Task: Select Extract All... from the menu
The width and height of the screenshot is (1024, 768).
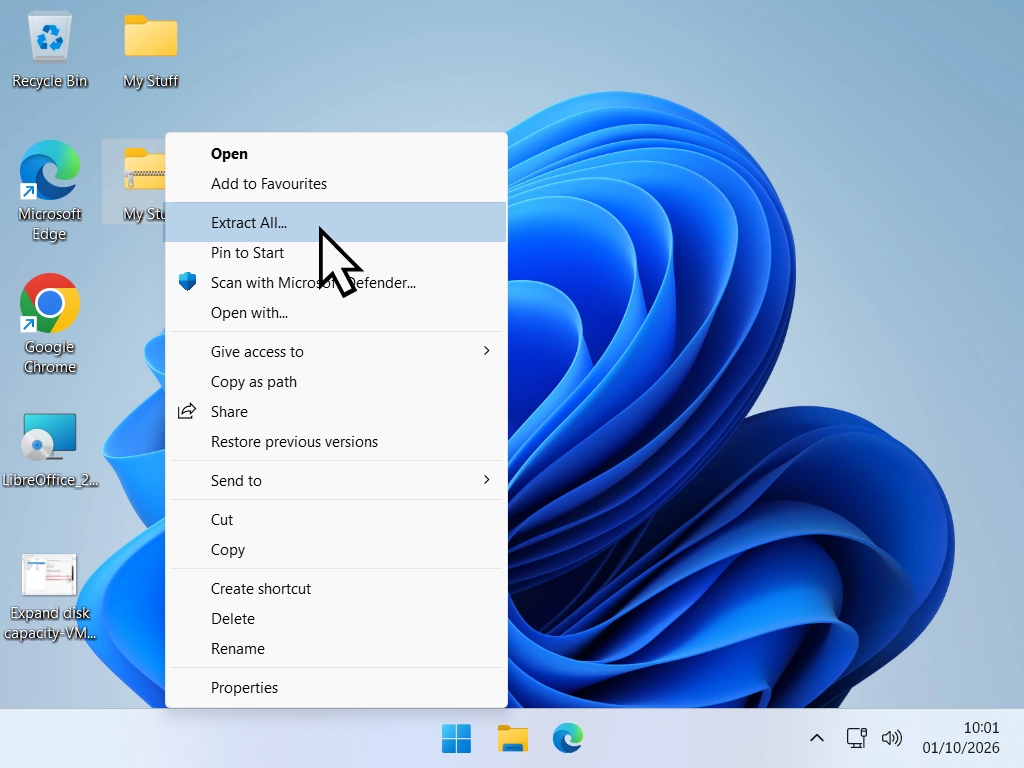Action: pos(336,223)
